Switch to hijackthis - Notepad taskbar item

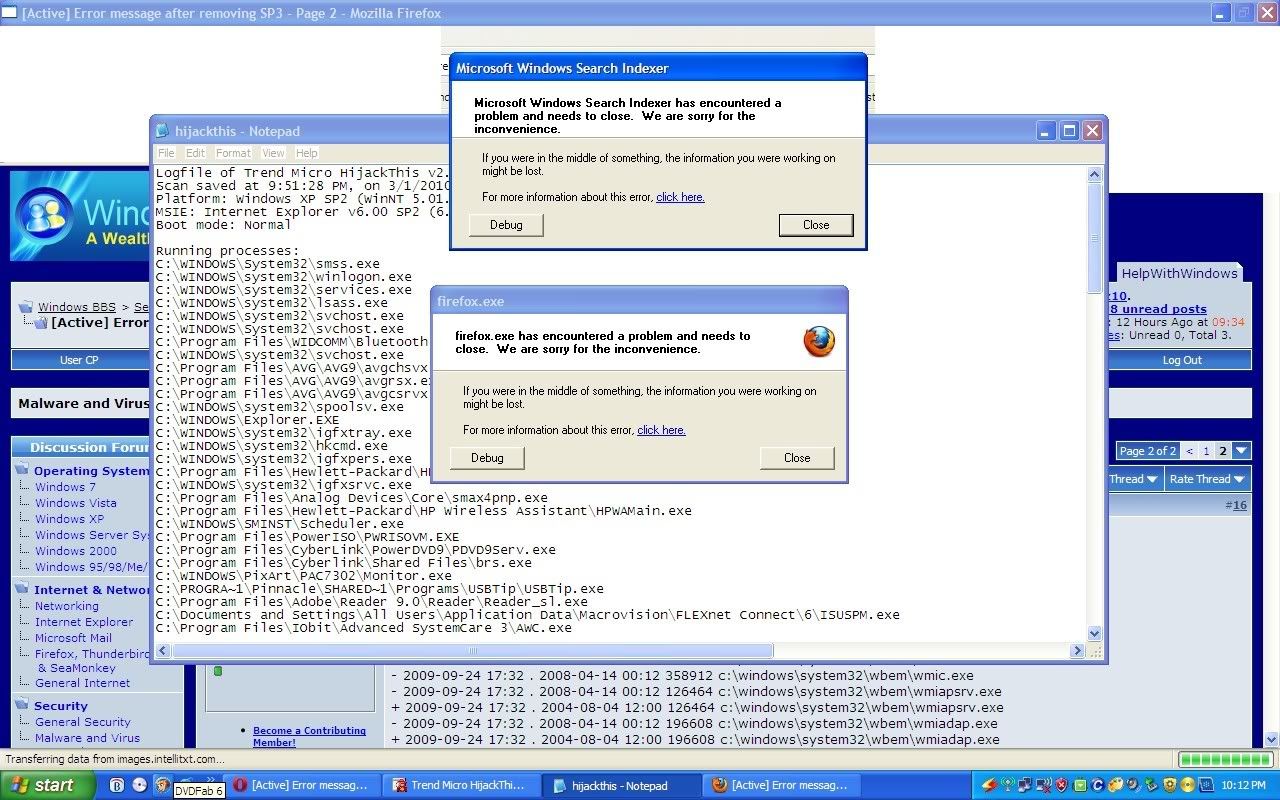point(622,786)
